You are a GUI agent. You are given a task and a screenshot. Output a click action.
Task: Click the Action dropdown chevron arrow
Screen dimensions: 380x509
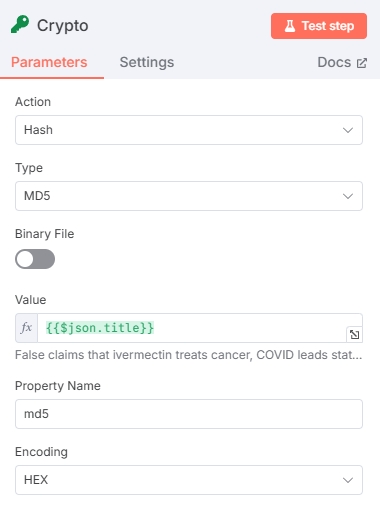click(348, 130)
